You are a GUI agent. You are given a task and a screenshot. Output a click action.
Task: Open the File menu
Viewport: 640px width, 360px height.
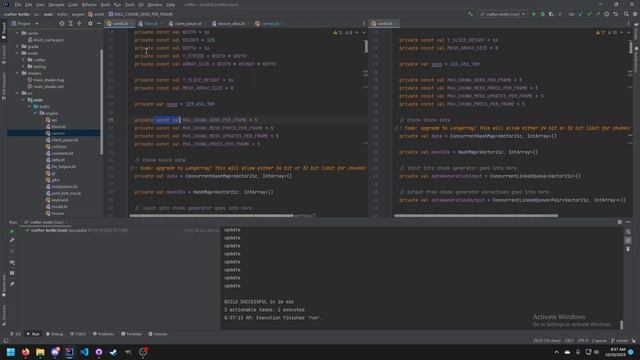click(18, 4)
